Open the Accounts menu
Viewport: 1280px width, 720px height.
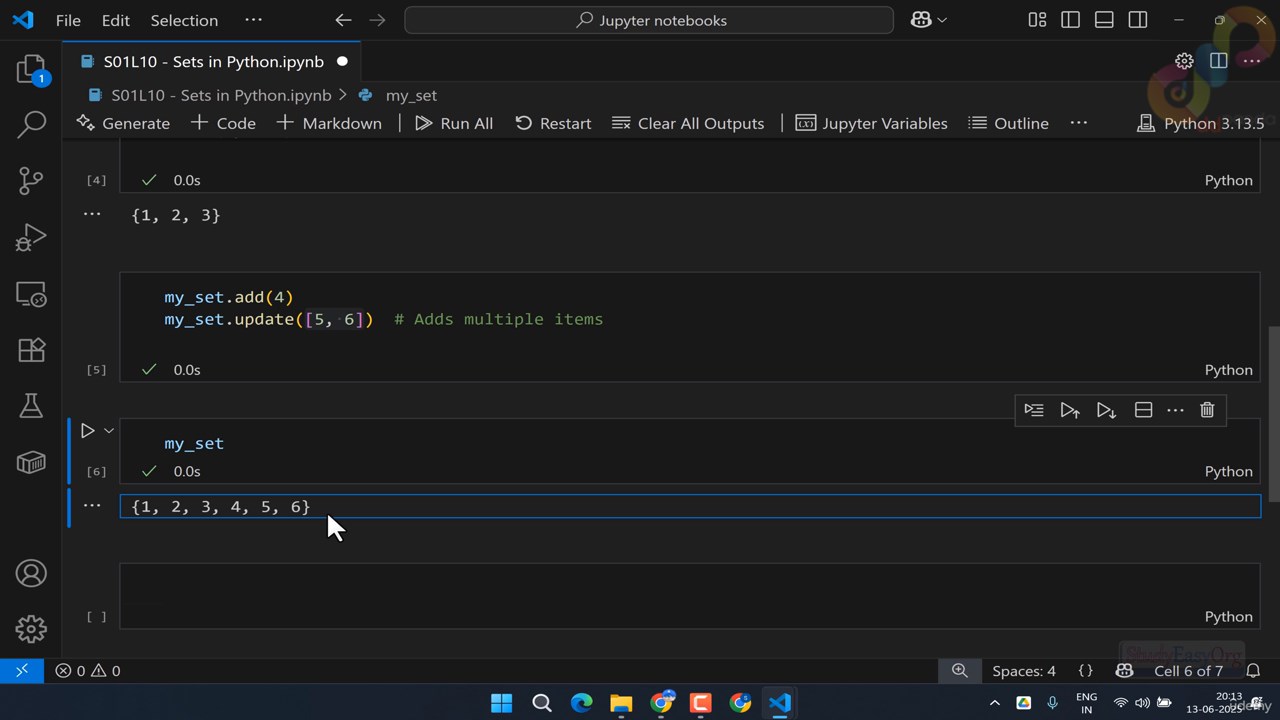click(31, 573)
